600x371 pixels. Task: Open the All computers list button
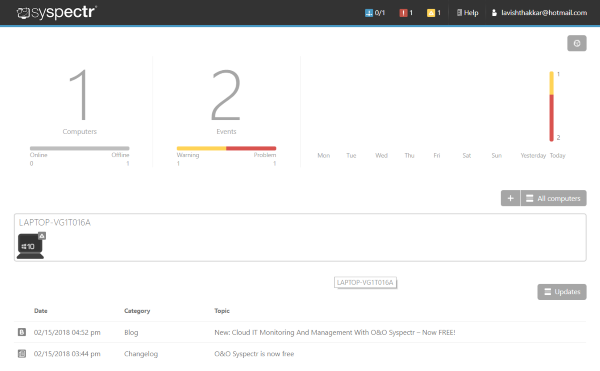(x=553, y=198)
